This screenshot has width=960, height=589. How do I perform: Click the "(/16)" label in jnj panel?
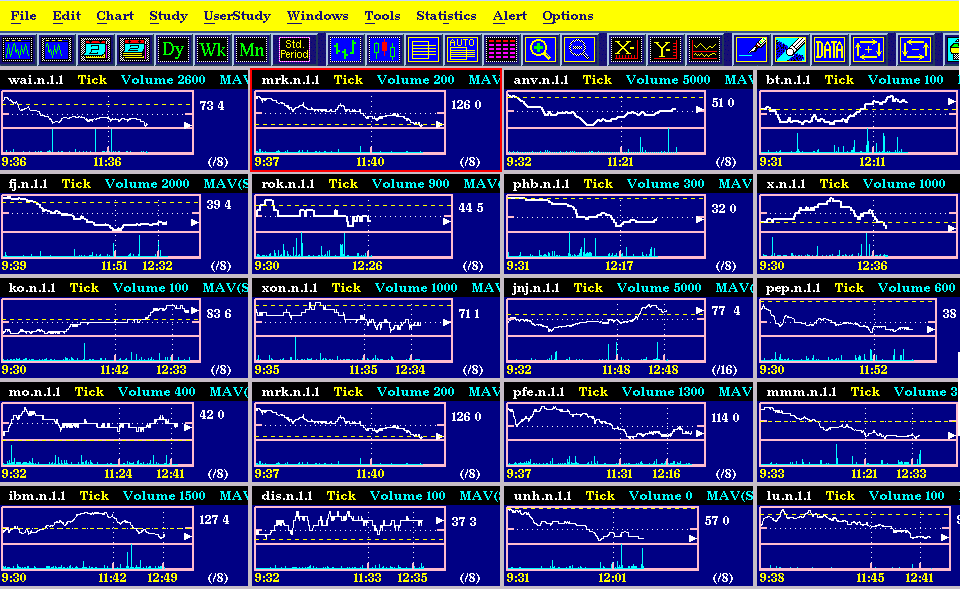(x=725, y=370)
